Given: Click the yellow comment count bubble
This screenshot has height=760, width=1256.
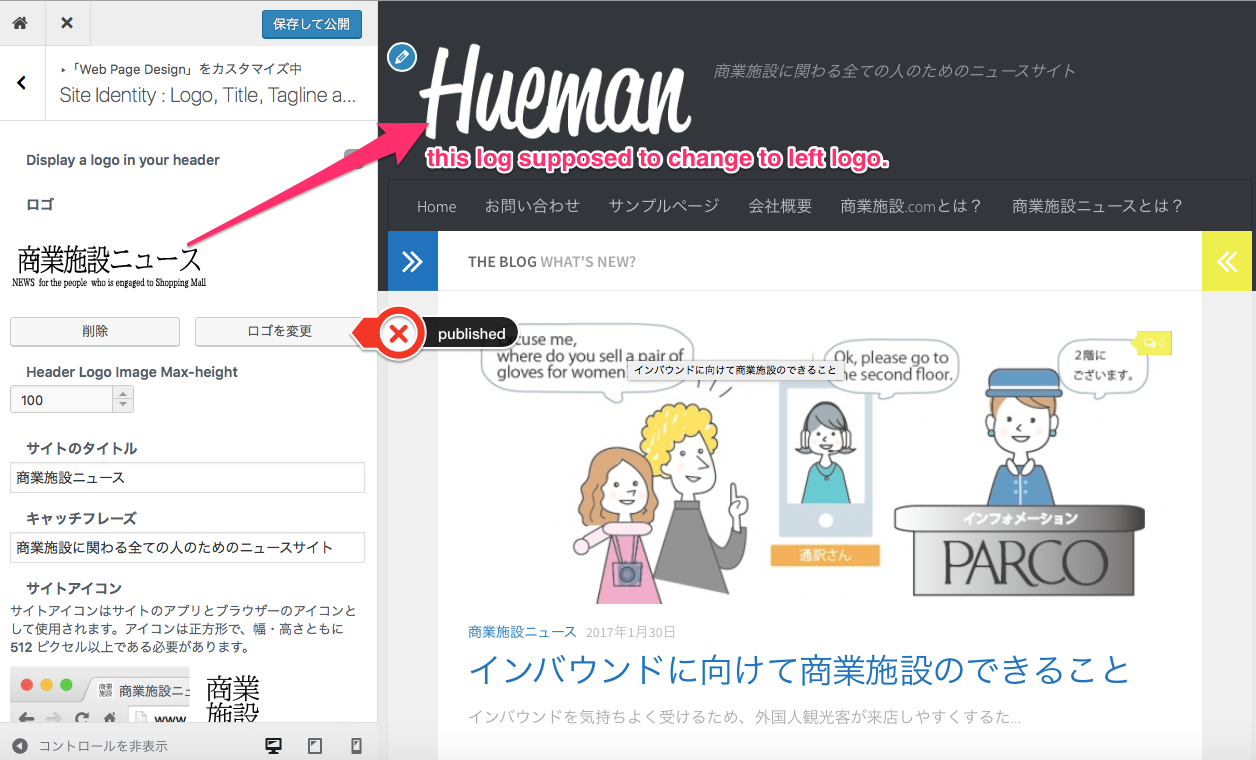Looking at the screenshot, I should coord(1154,343).
